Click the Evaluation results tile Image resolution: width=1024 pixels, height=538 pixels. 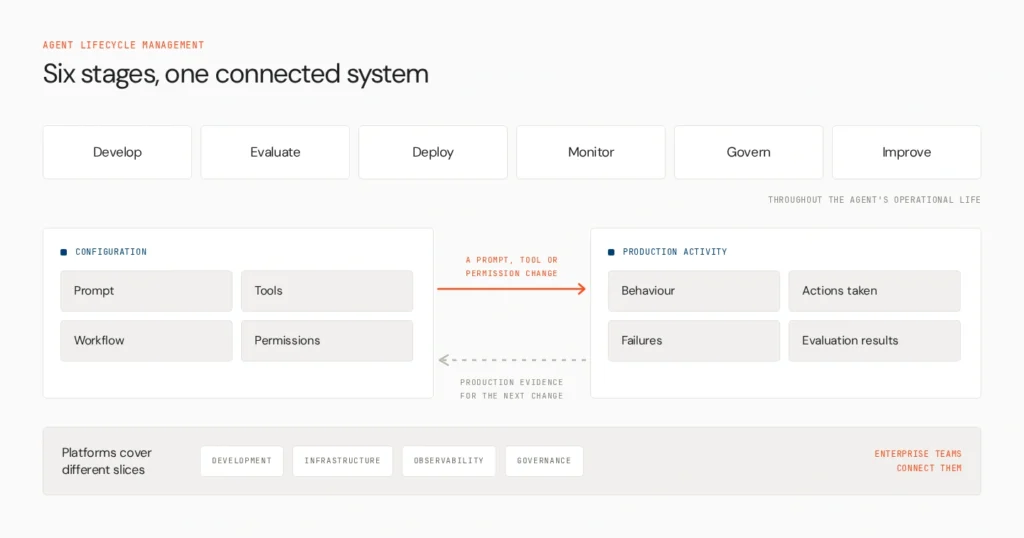click(x=874, y=340)
